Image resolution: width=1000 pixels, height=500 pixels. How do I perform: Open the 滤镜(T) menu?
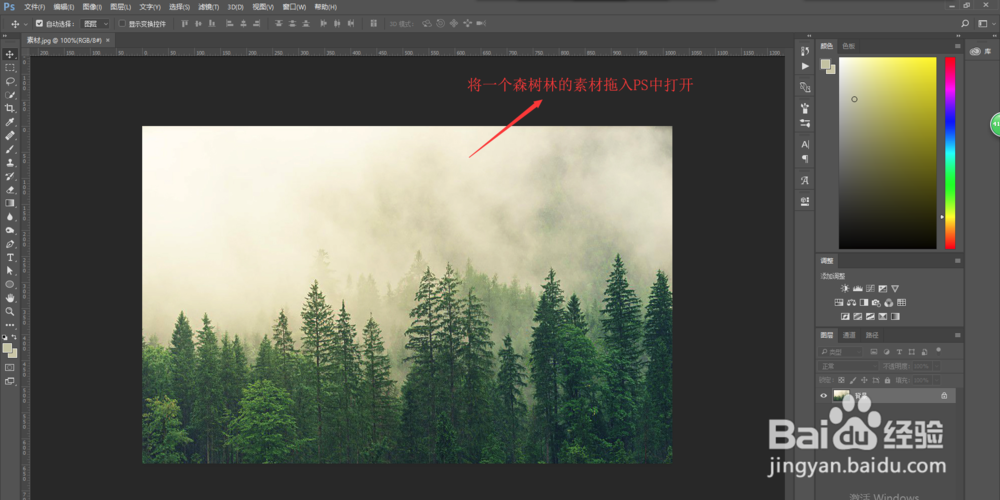click(x=209, y=7)
